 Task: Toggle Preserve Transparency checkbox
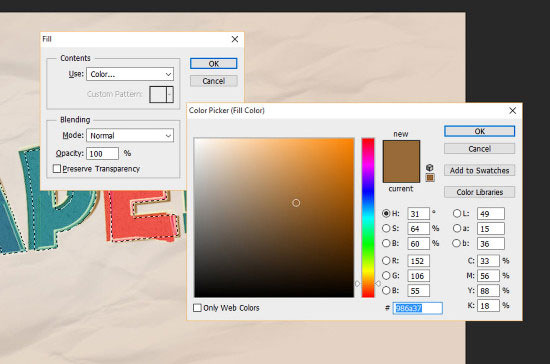coord(57,169)
